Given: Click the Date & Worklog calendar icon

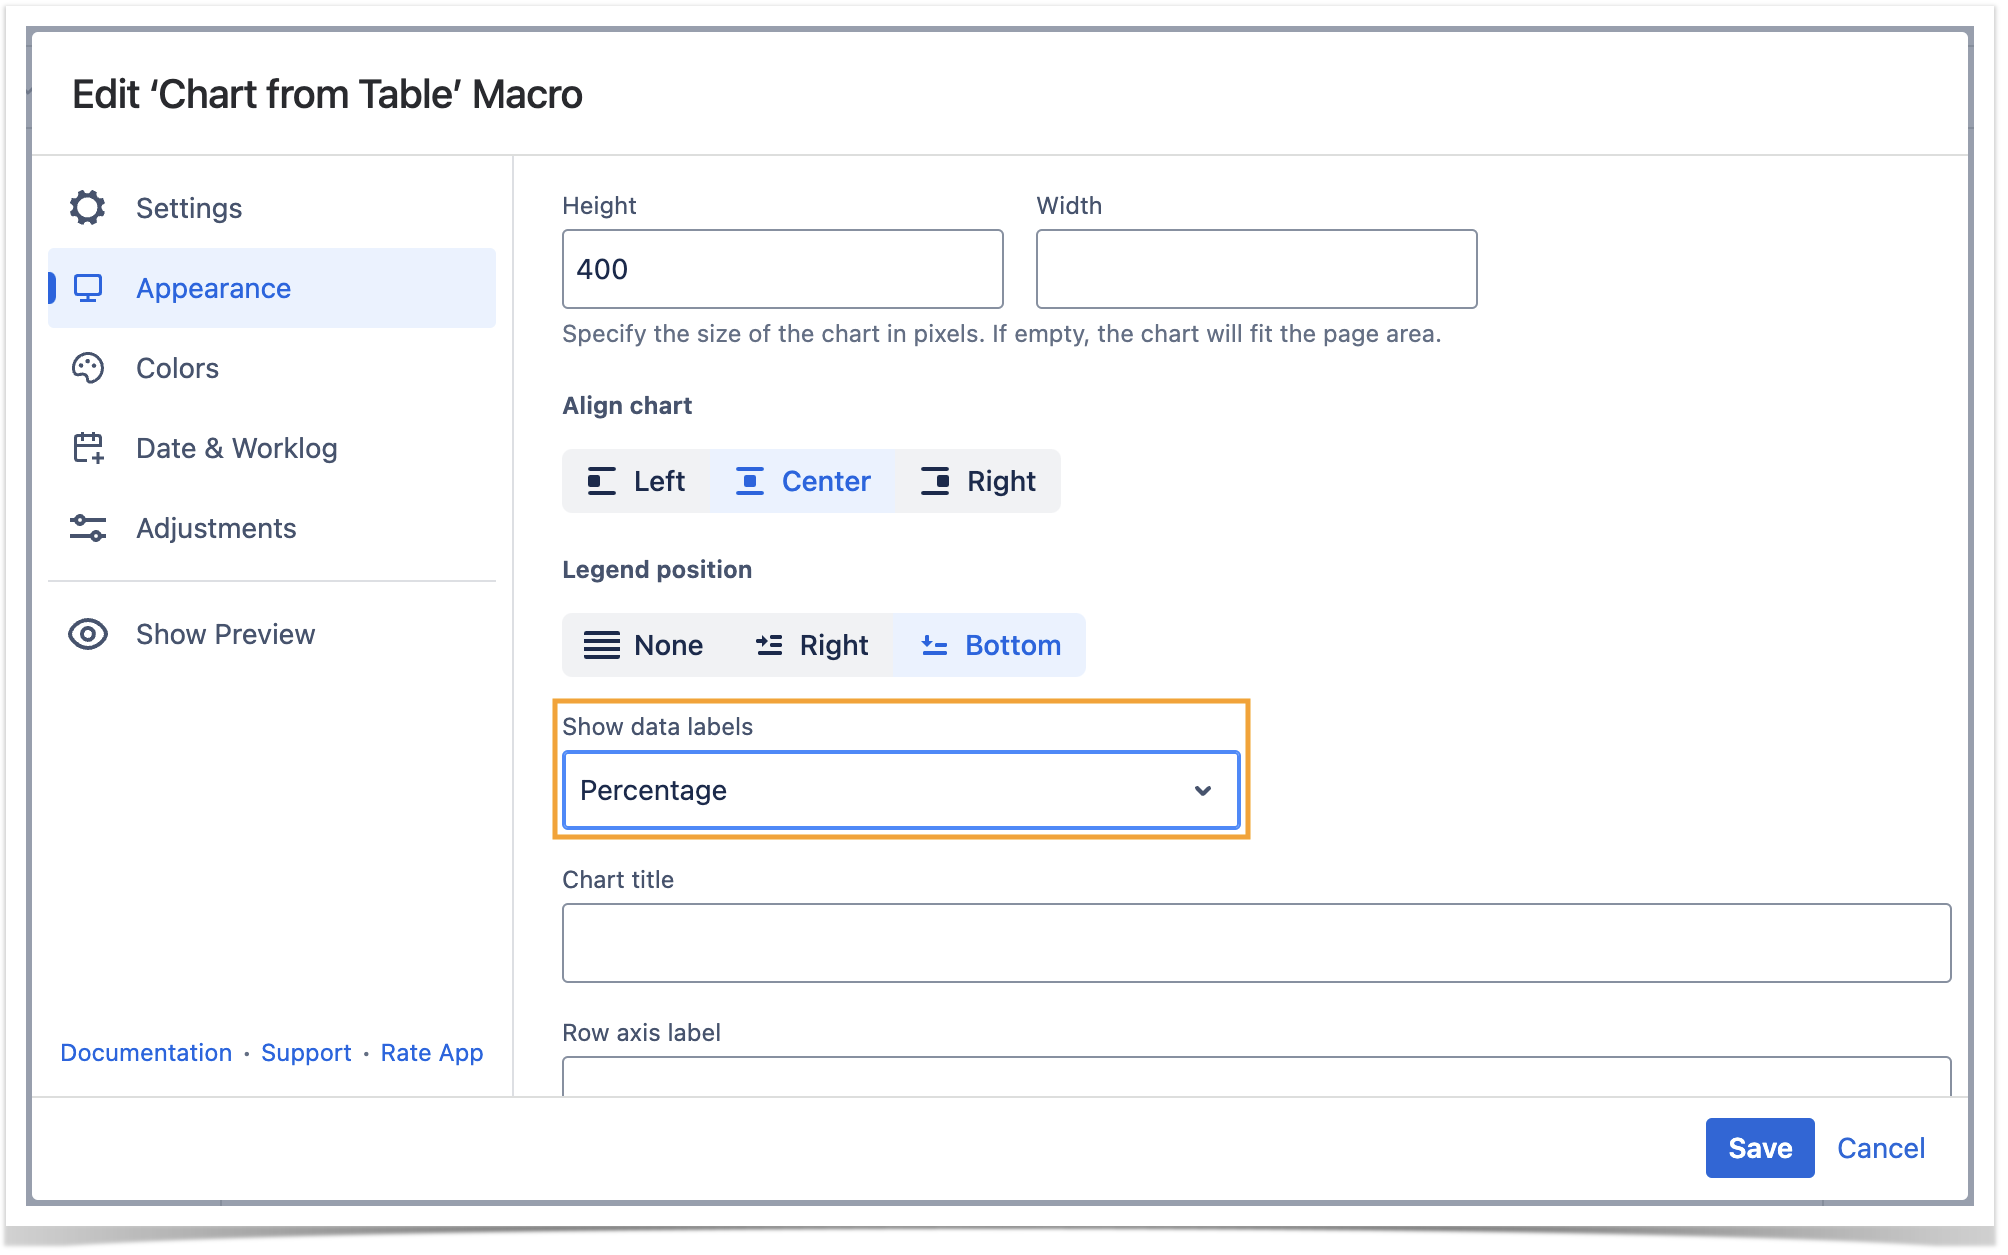Looking at the screenshot, I should (88, 448).
